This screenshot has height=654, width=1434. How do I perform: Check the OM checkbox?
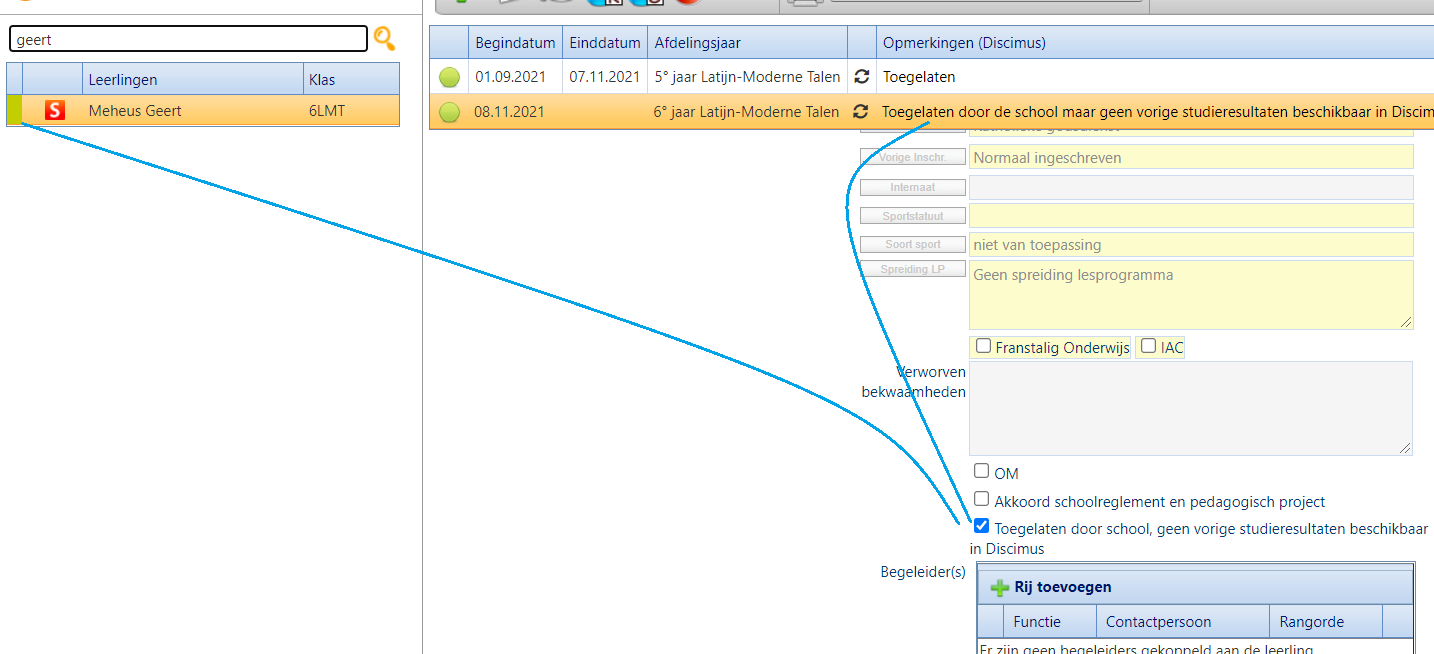coord(982,471)
